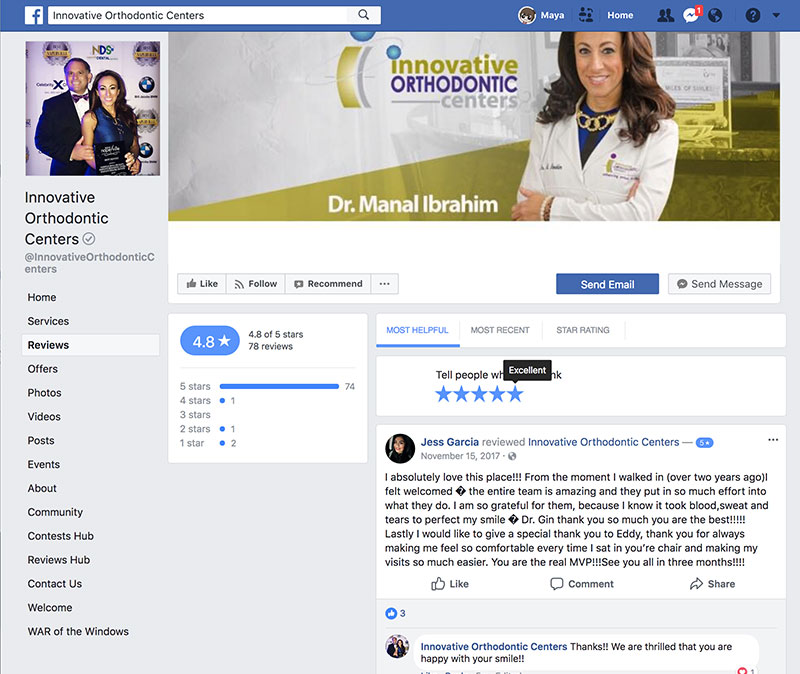Viewport: 800px width, 674px height.
Task: Share Jess Garcia's review
Action: point(712,584)
